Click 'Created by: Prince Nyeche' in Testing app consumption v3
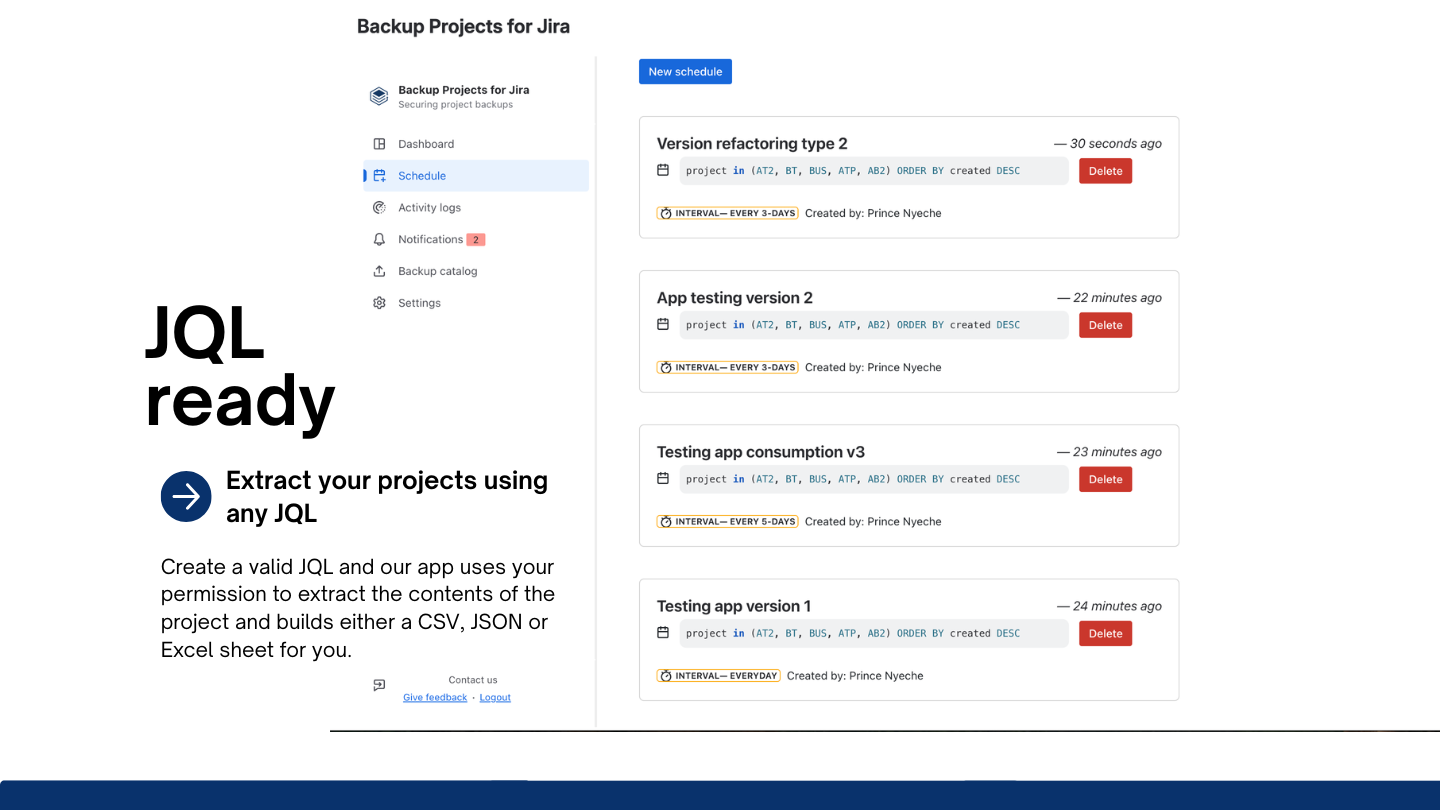 [x=873, y=522]
